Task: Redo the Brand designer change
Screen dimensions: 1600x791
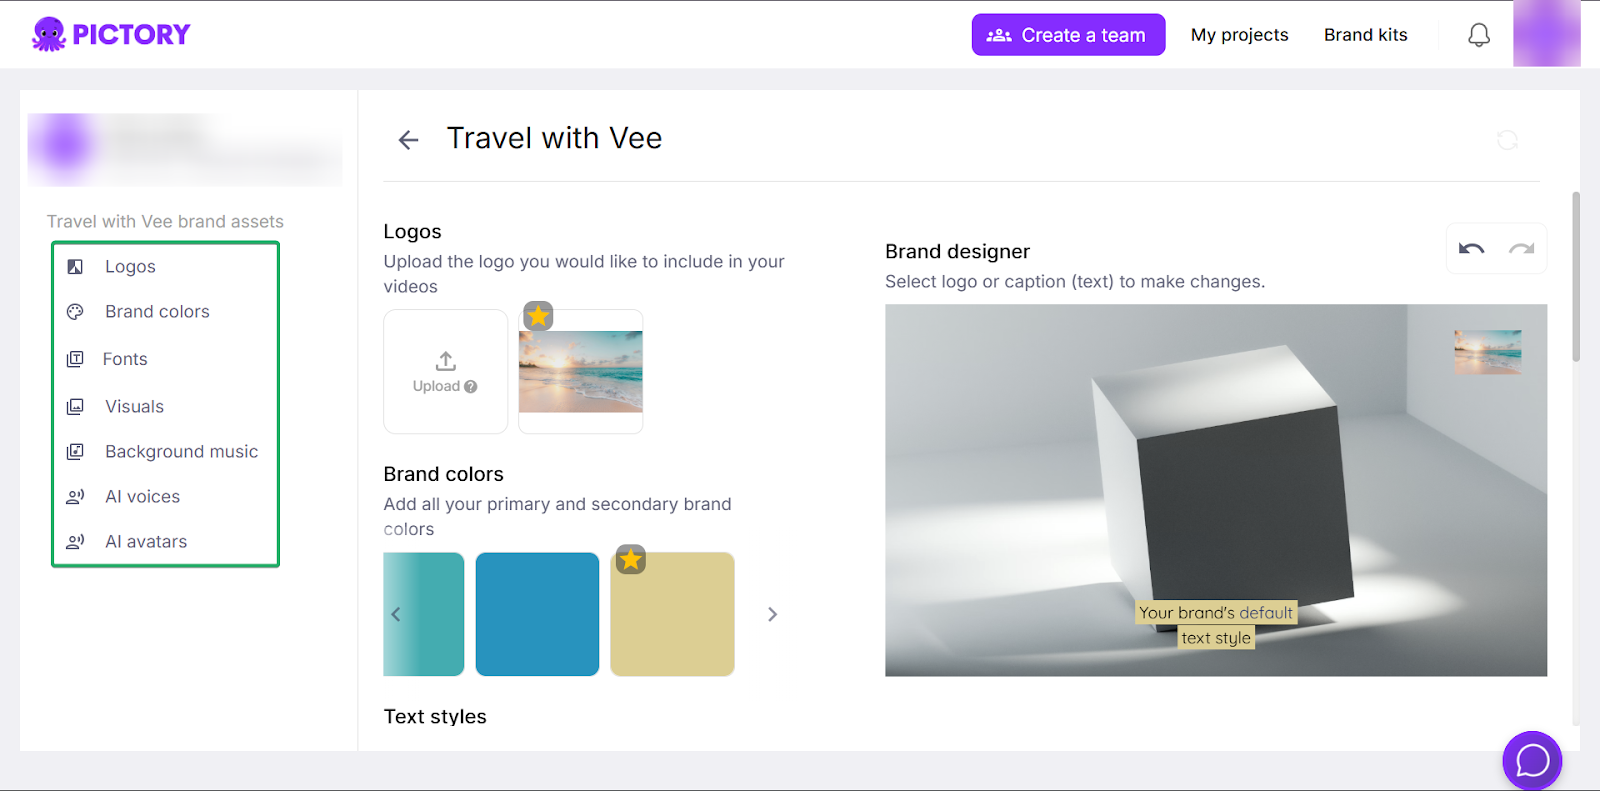Action: 1521,249
